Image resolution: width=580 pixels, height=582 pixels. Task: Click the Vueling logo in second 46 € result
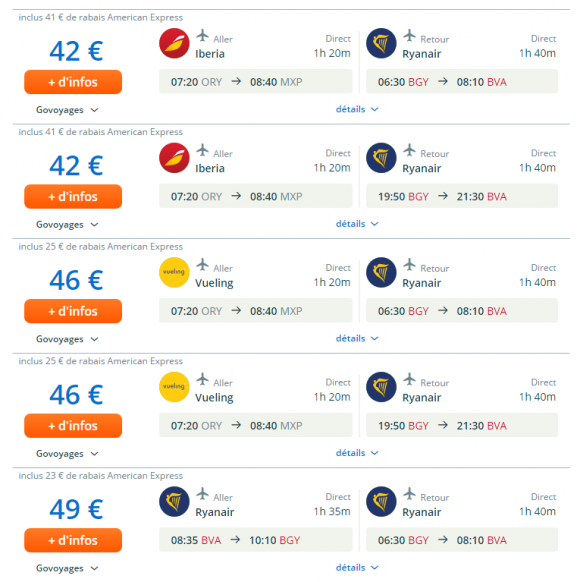174,387
